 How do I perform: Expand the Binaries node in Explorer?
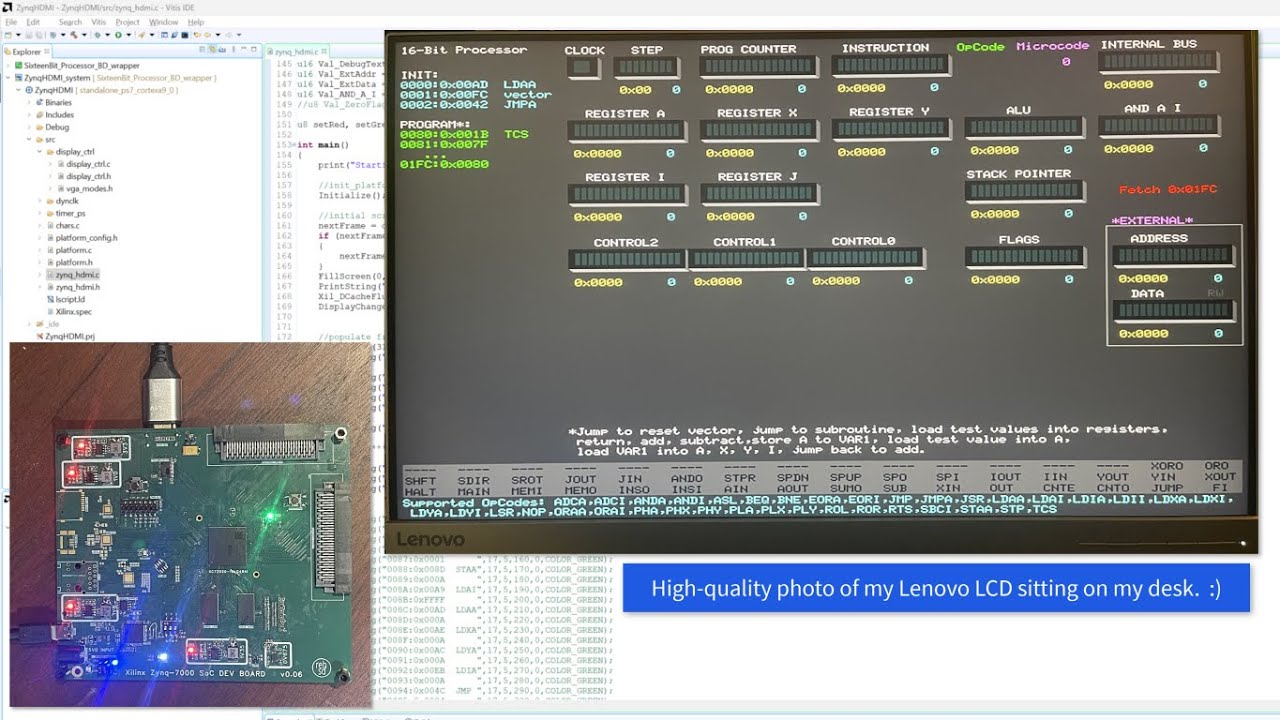tap(26, 102)
